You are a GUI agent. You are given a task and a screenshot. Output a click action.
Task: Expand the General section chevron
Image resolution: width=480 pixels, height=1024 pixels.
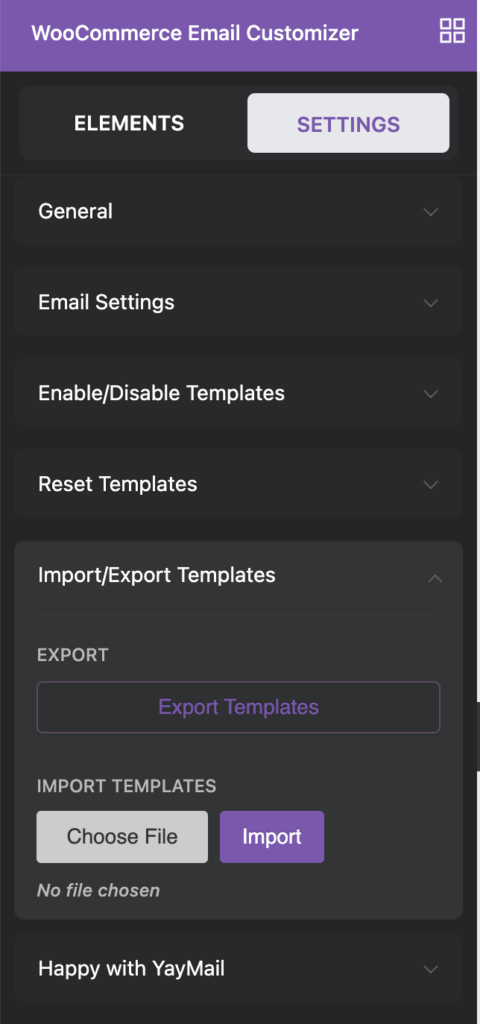pyautogui.click(x=430, y=212)
